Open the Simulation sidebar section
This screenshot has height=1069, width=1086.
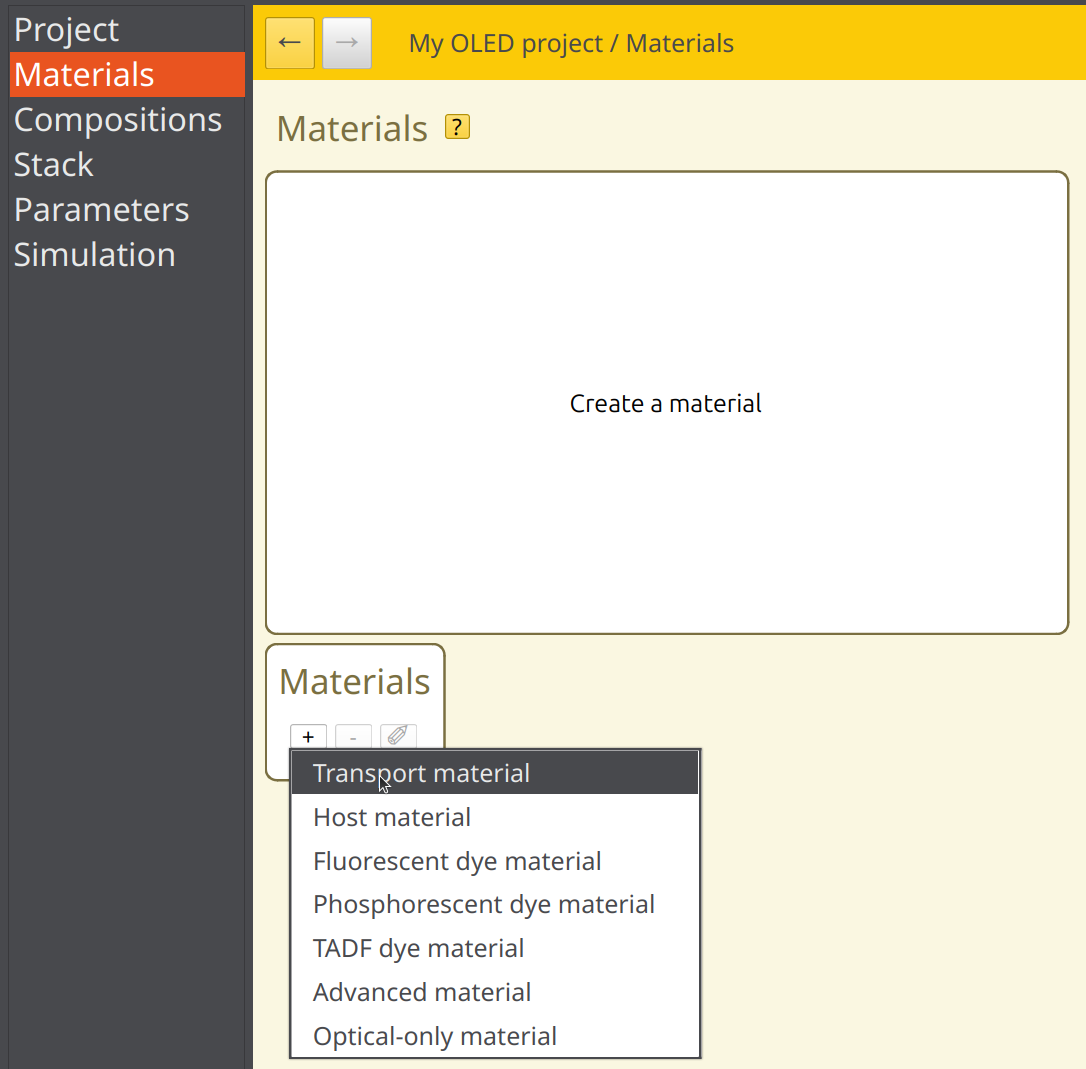pyautogui.click(x=95, y=255)
